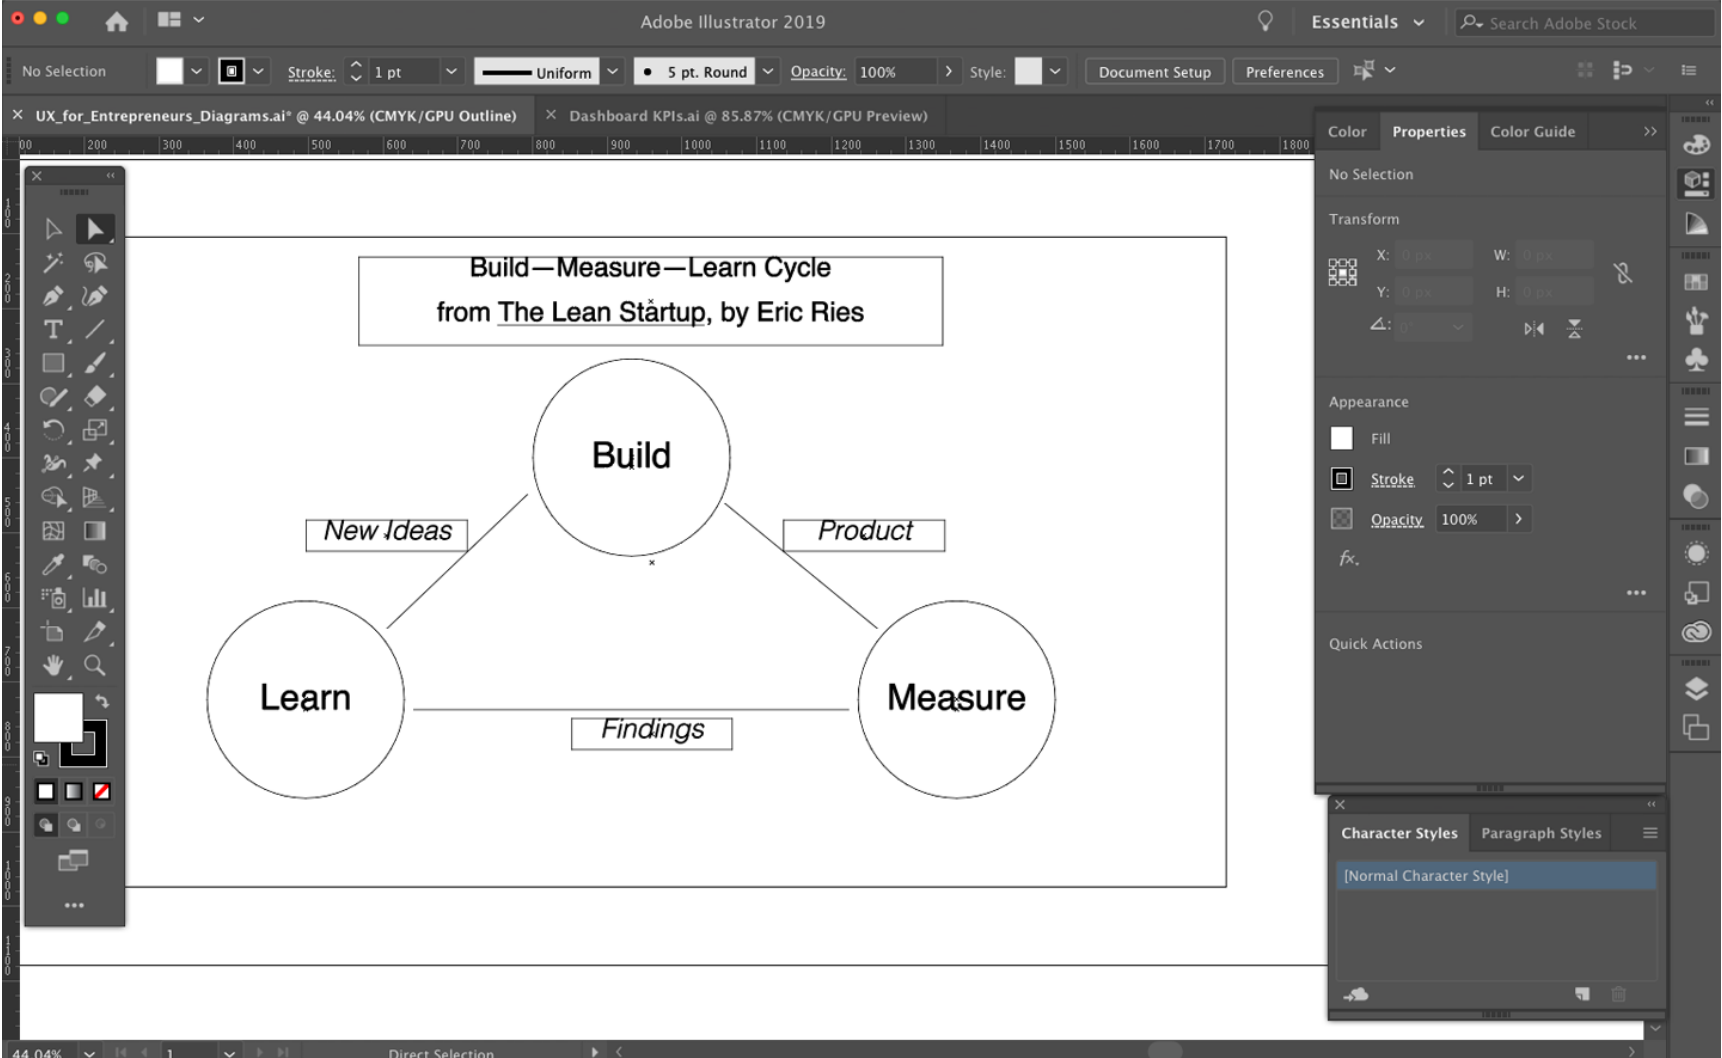Switch to the Paragraph Styles tab
1722x1058 pixels.
pos(1541,833)
